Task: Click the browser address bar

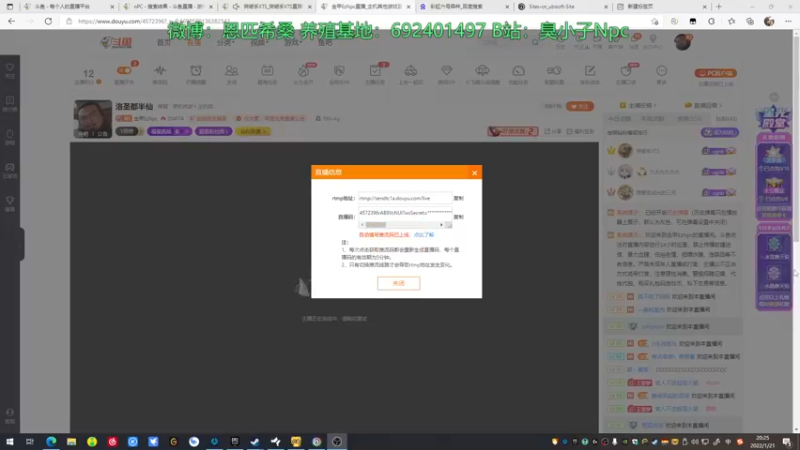Action: click(357, 21)
